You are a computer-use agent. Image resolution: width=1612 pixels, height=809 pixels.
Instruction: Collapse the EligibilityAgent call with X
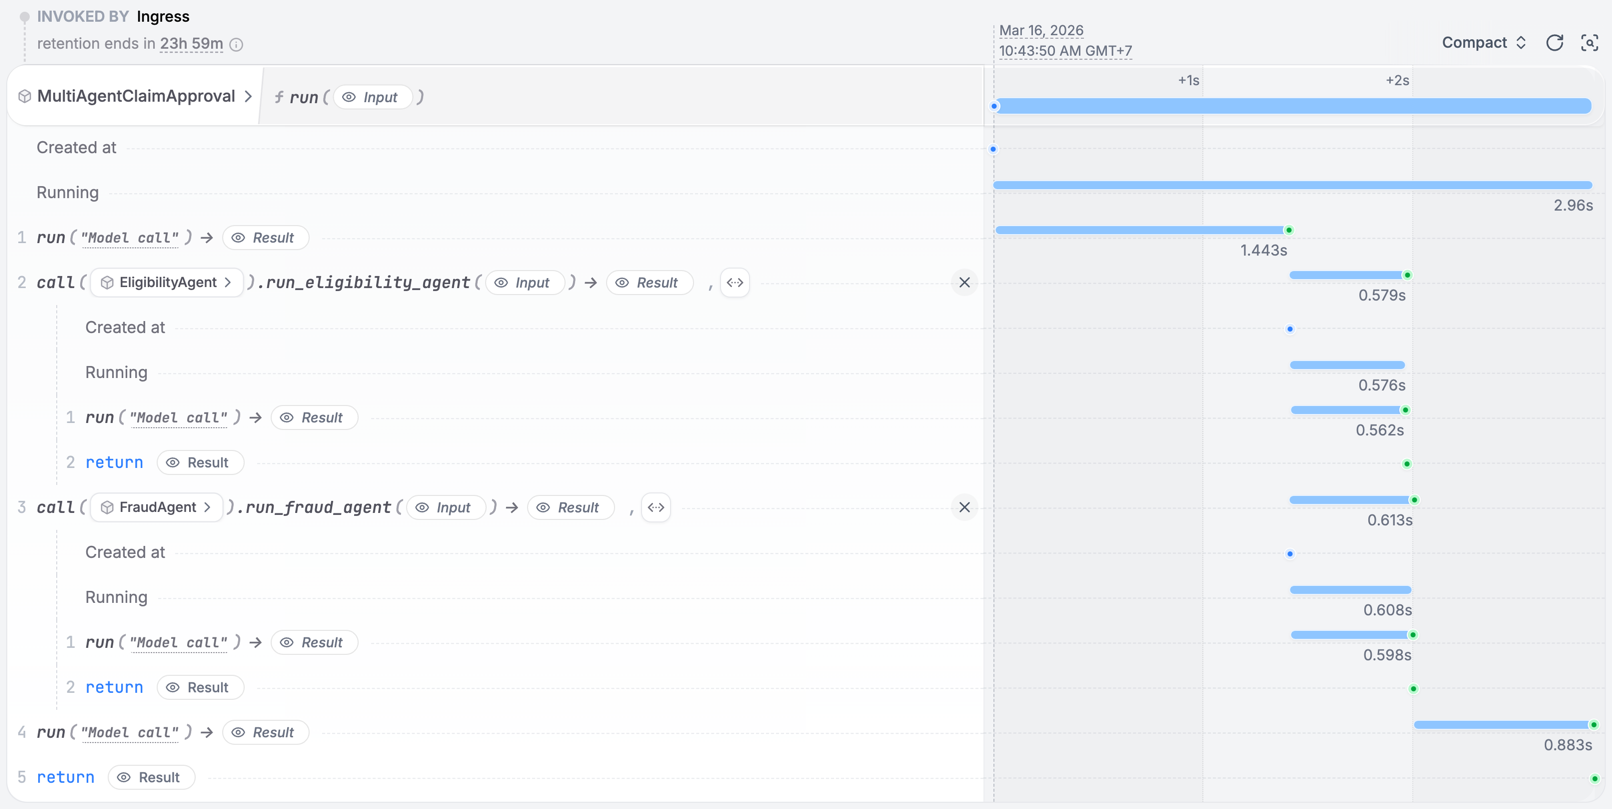[x=964, y=283]
